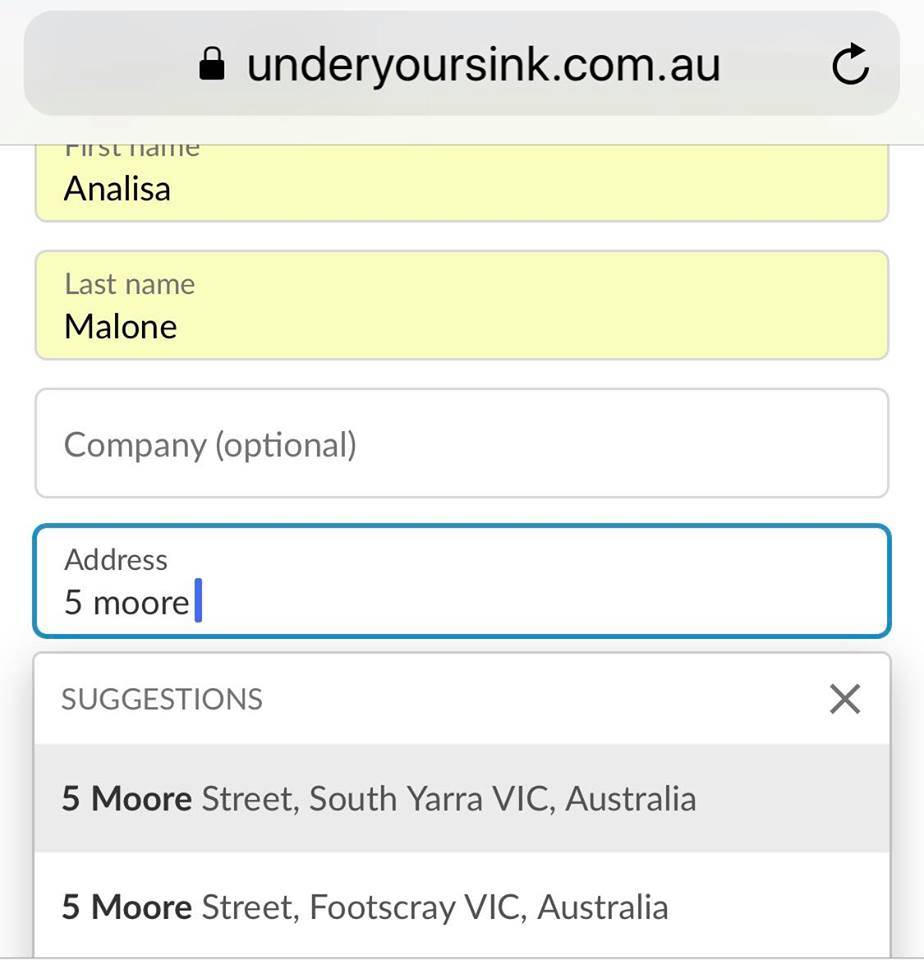Dismiss the address suggestions with the X
The width and height of the screenshot is (924, 960).
point(845,699)
